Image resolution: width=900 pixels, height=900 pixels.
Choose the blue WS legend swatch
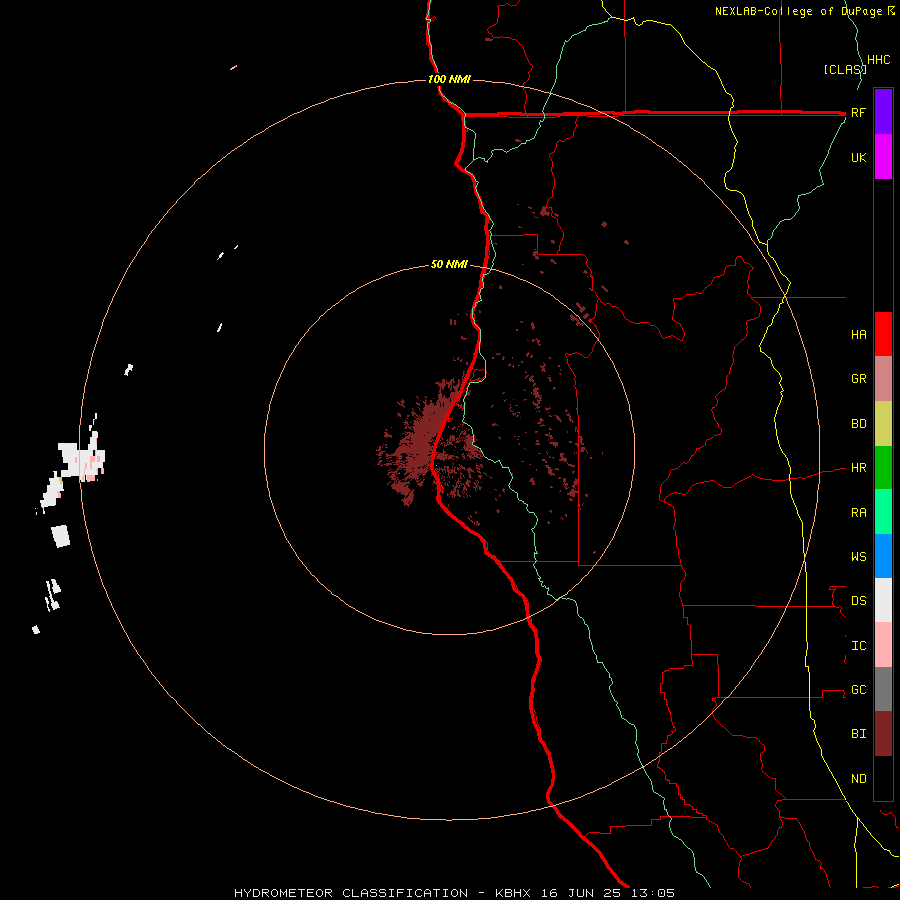883,556
